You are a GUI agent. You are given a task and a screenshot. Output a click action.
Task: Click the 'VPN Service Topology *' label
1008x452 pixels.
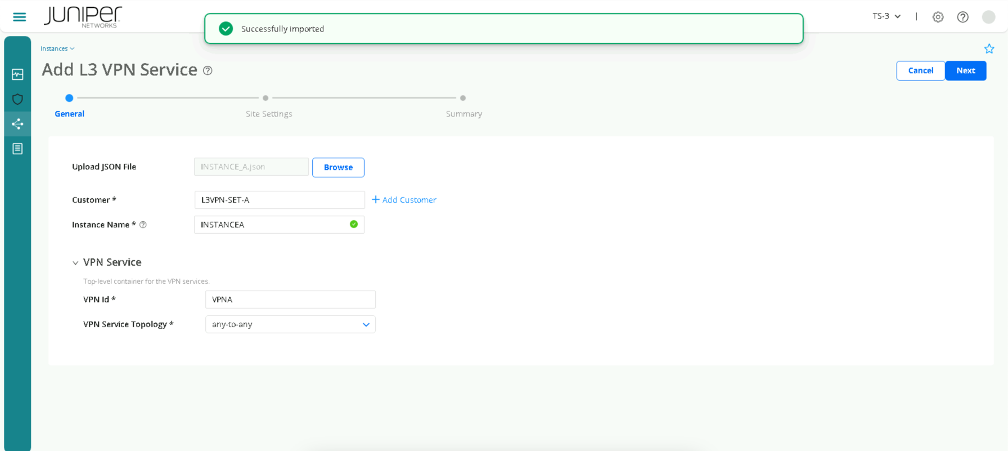(129, 325)
